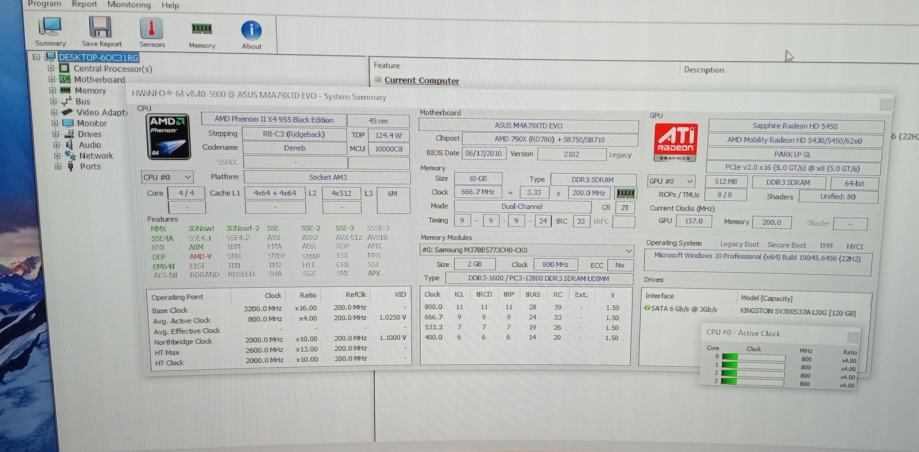Image resolution: width=919 pixels, height=452 pixels.
Task: Click the Northbridge Clock row
Action: pyautogui.click(x=278, y=341)
